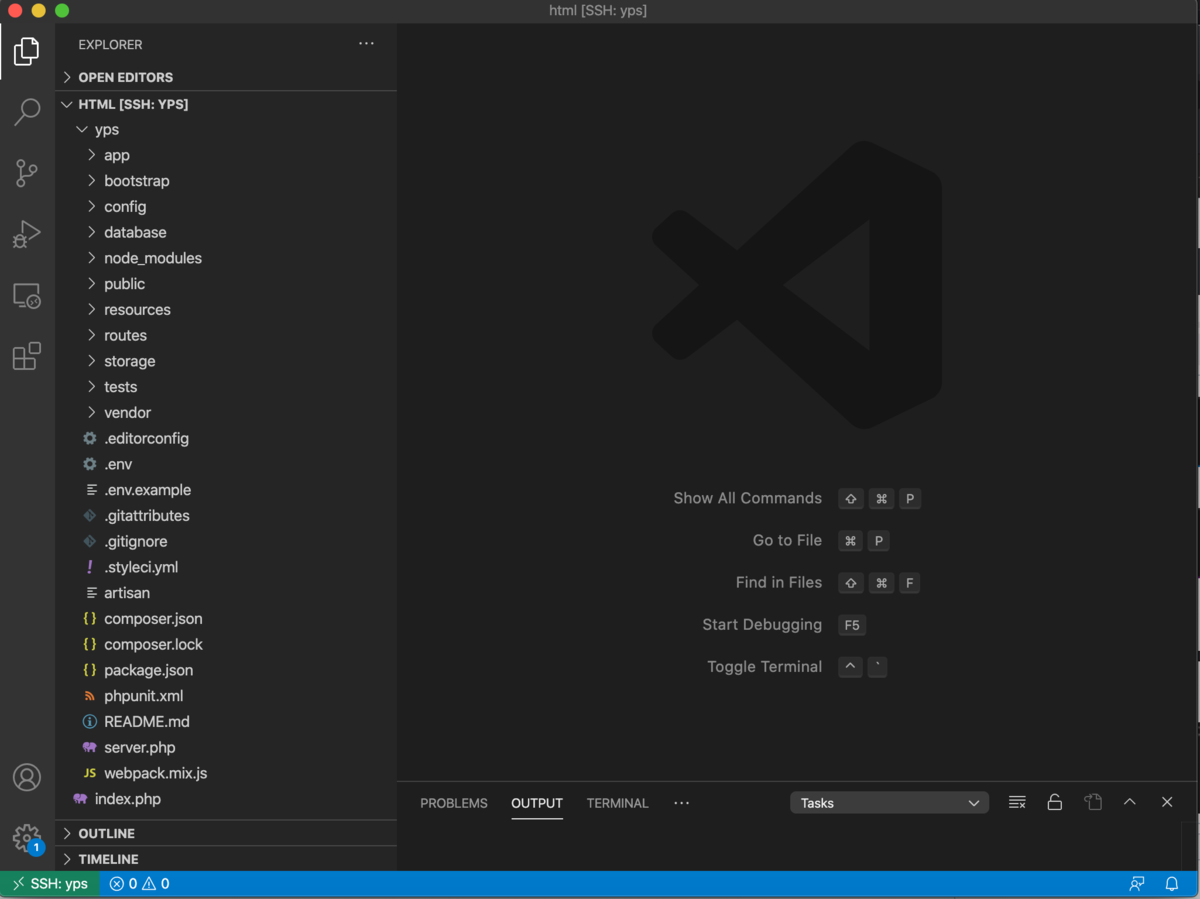Expand the TIMELINE section
The image size is (1200, 899).
(226, 859)
